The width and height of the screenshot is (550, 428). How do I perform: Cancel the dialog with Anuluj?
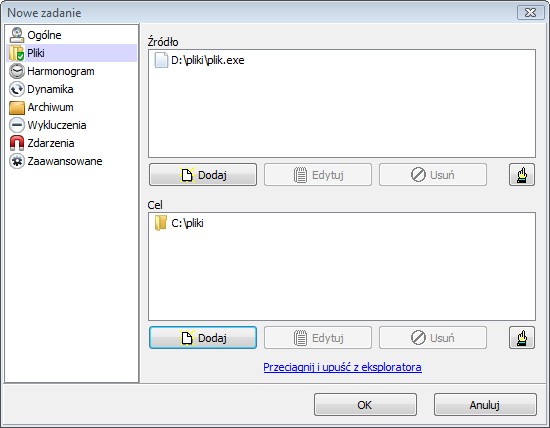tap(485, 405)
